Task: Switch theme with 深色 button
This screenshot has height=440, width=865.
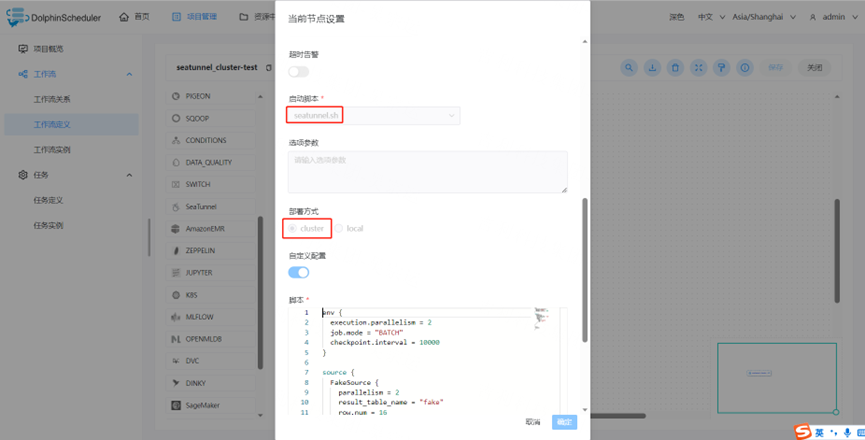Action: pyautogui.click(x=677, y=17)
